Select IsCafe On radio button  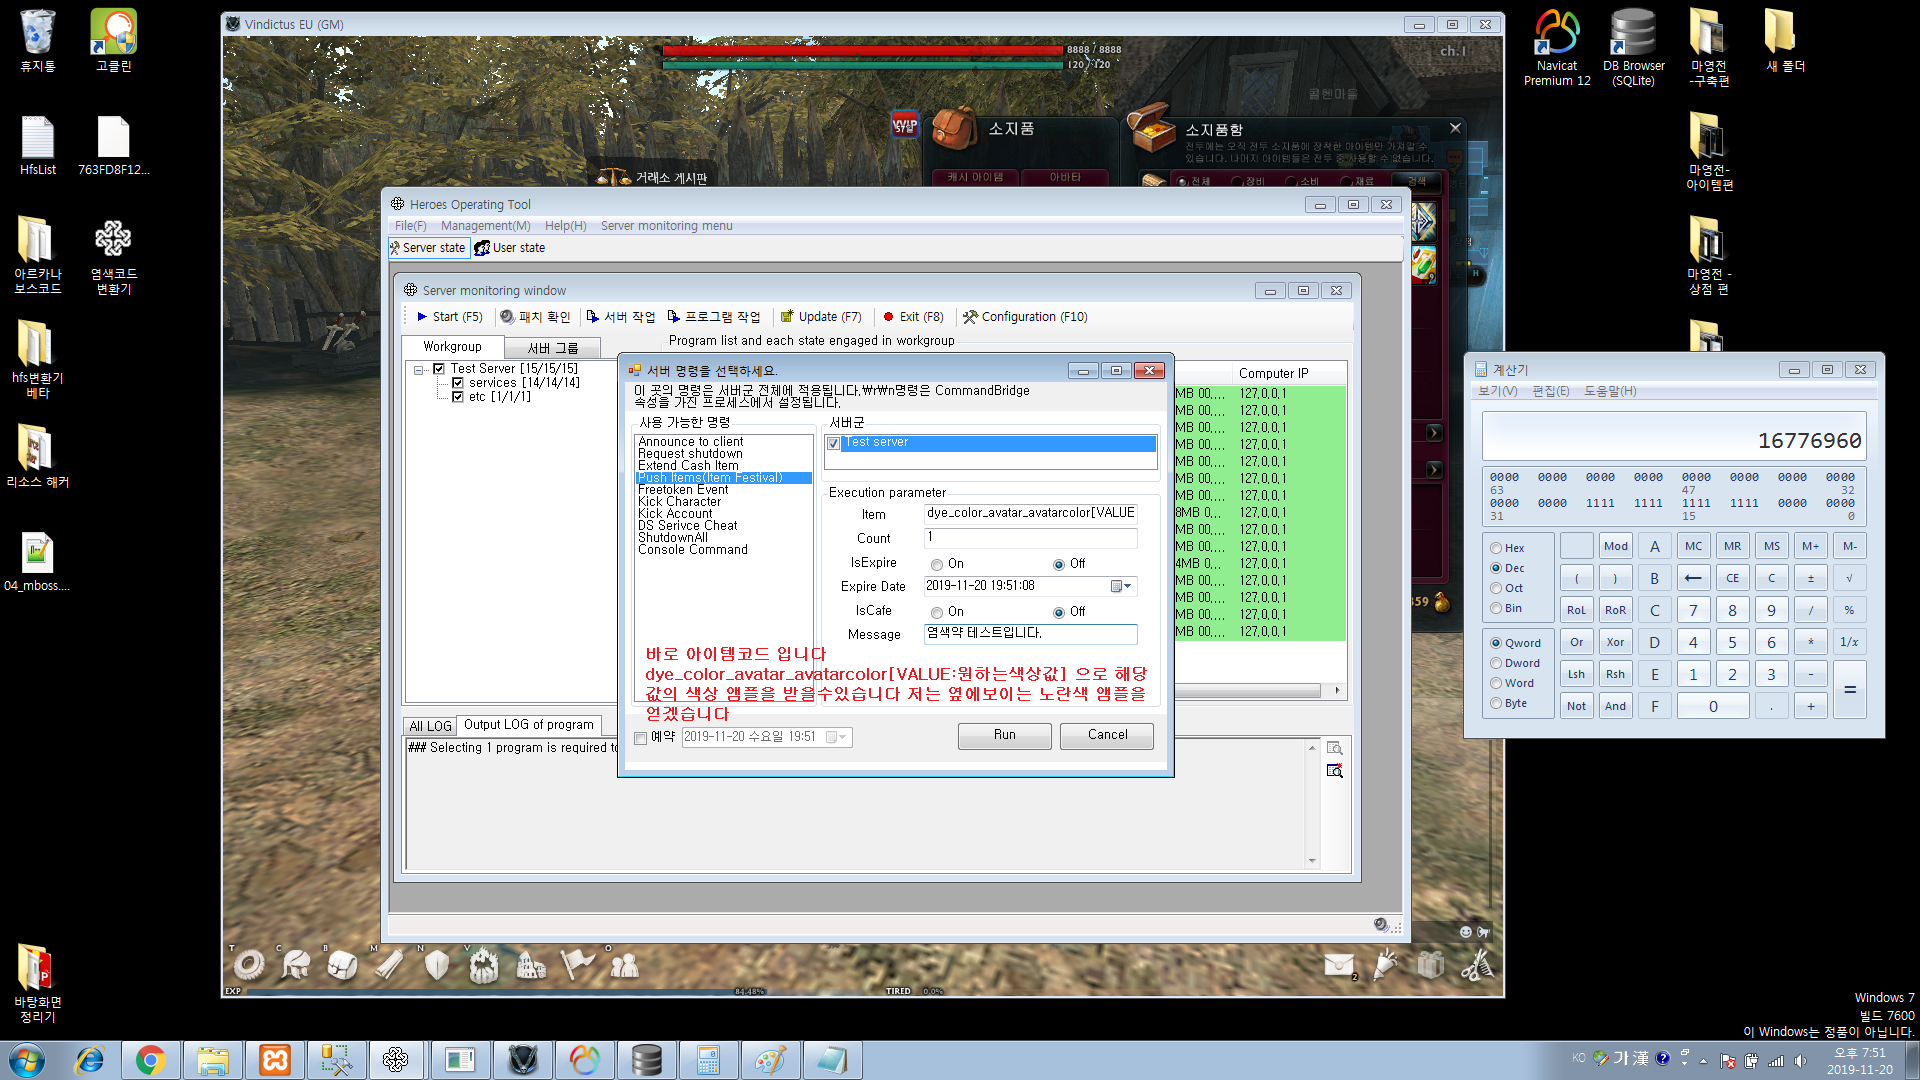(x=937, y=613)
